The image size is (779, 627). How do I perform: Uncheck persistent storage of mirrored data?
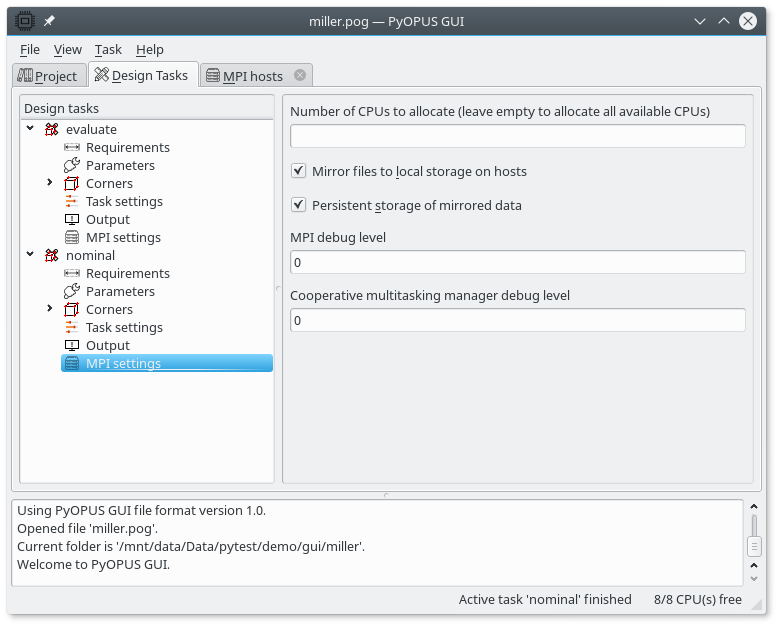click(298, 205)
